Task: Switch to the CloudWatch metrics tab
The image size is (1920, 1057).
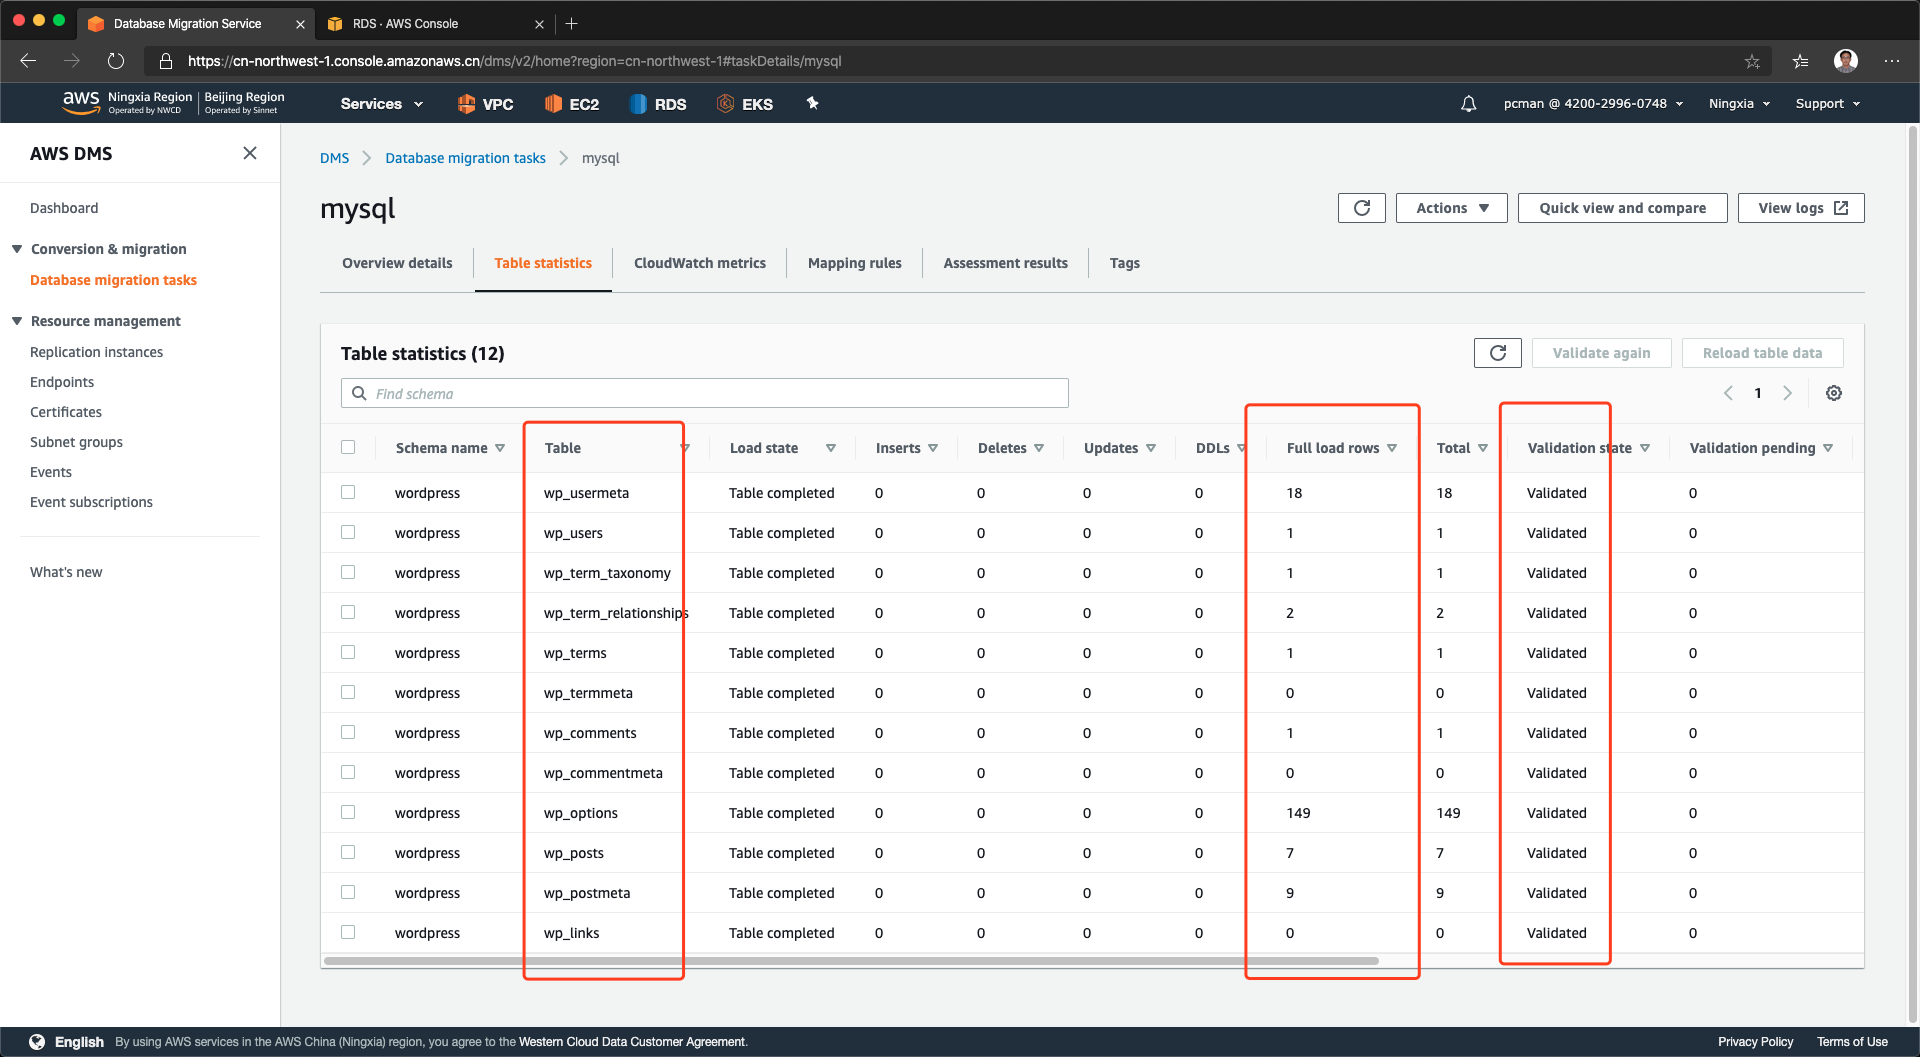Action: pyautogui.click(x=699, y=263)
